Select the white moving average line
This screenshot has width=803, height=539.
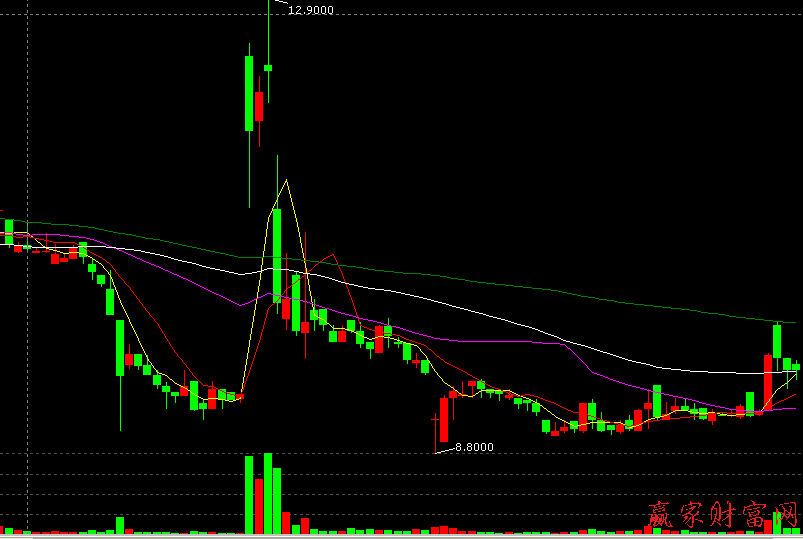coord(500,312)
